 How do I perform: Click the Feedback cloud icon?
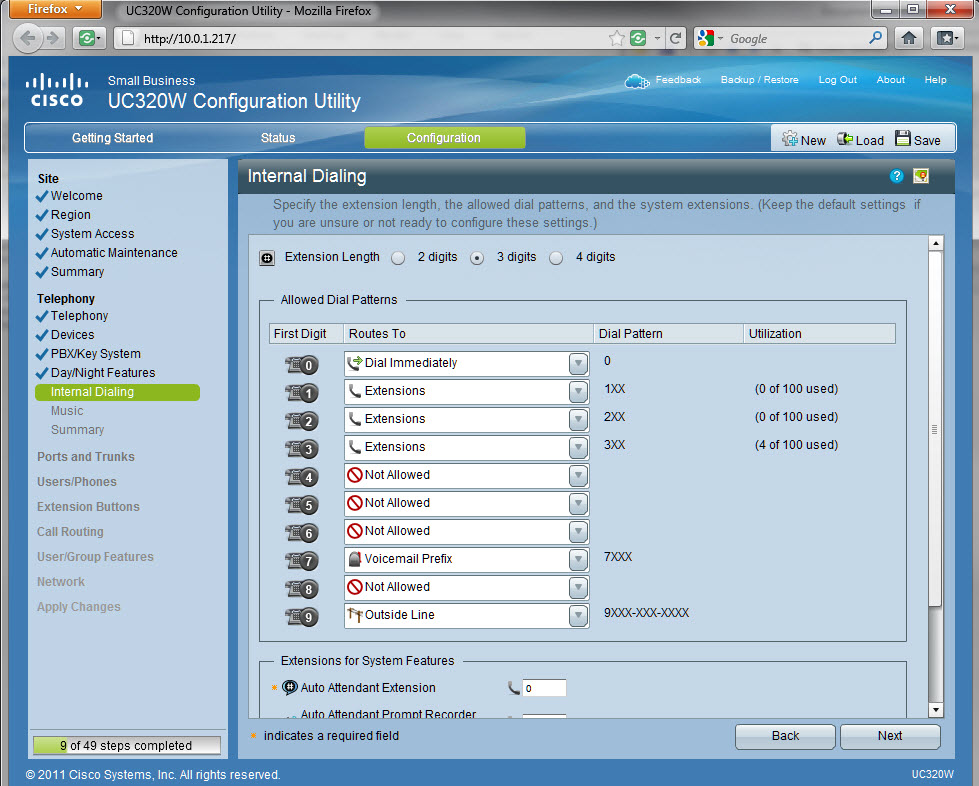[636, 81]
